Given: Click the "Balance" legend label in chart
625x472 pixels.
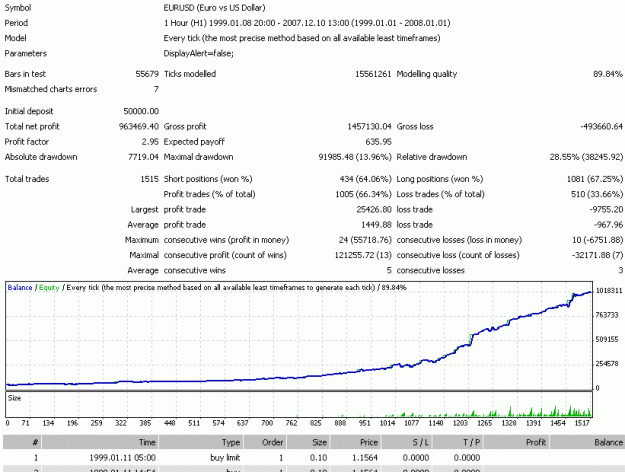Looking at the screenshot, I should tap(20, 287).
